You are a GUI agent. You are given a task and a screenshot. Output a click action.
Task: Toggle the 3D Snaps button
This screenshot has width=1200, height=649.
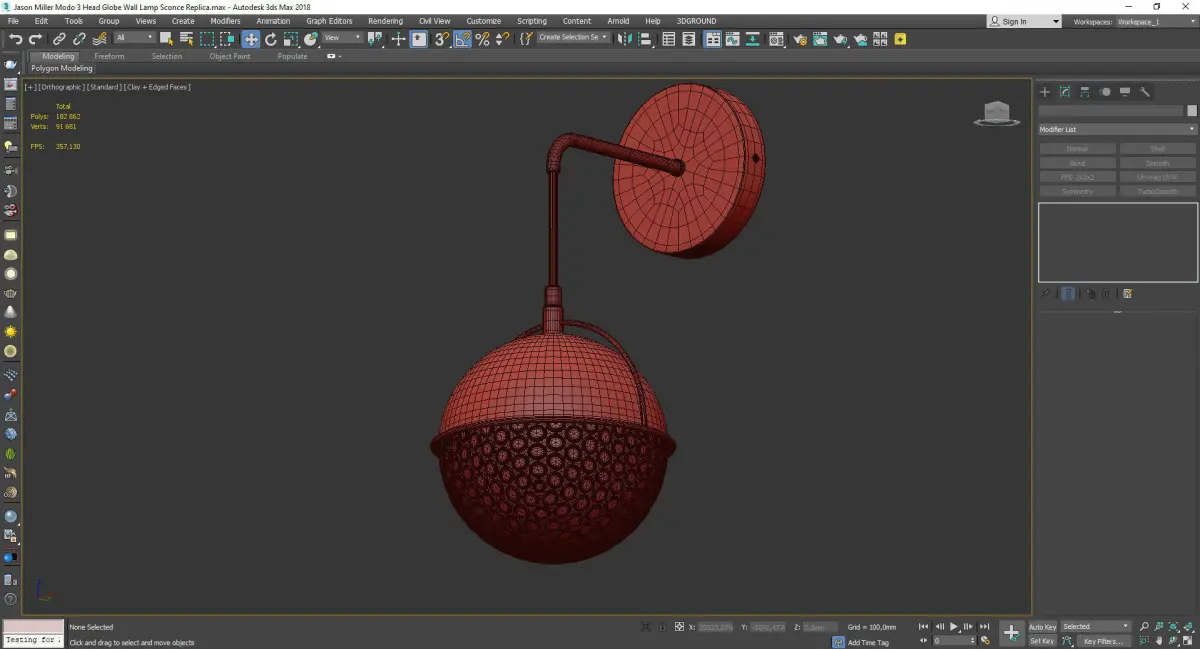click(441, 39)
